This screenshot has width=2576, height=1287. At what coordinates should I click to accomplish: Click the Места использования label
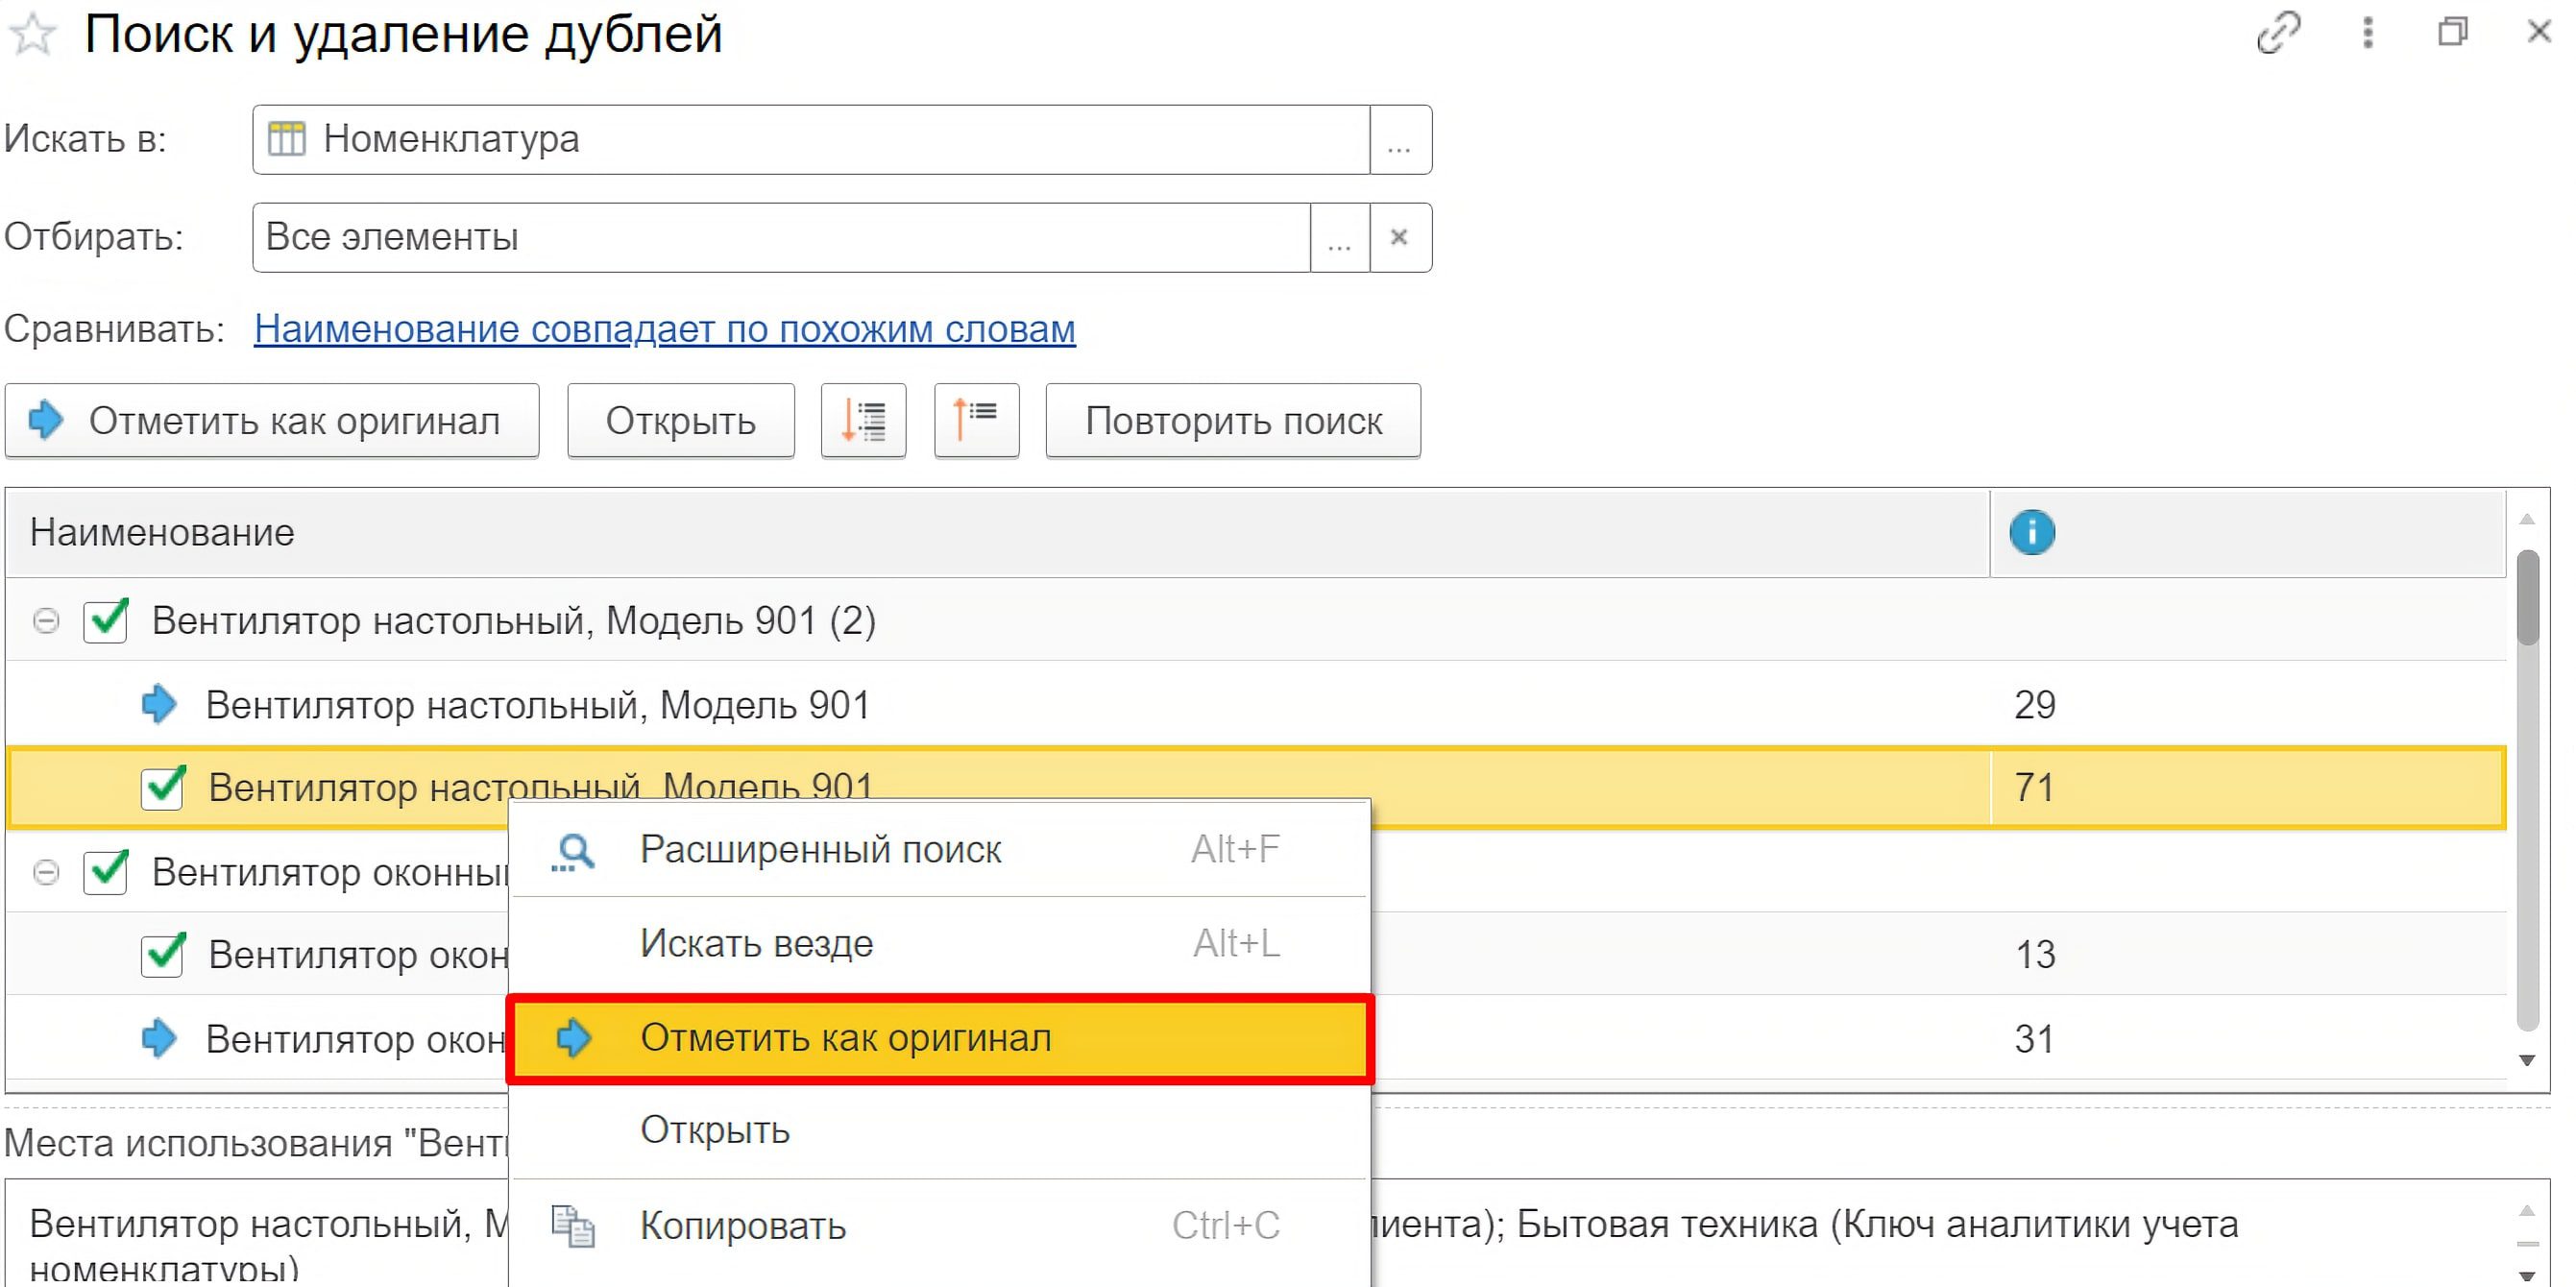pos(256,1143)
